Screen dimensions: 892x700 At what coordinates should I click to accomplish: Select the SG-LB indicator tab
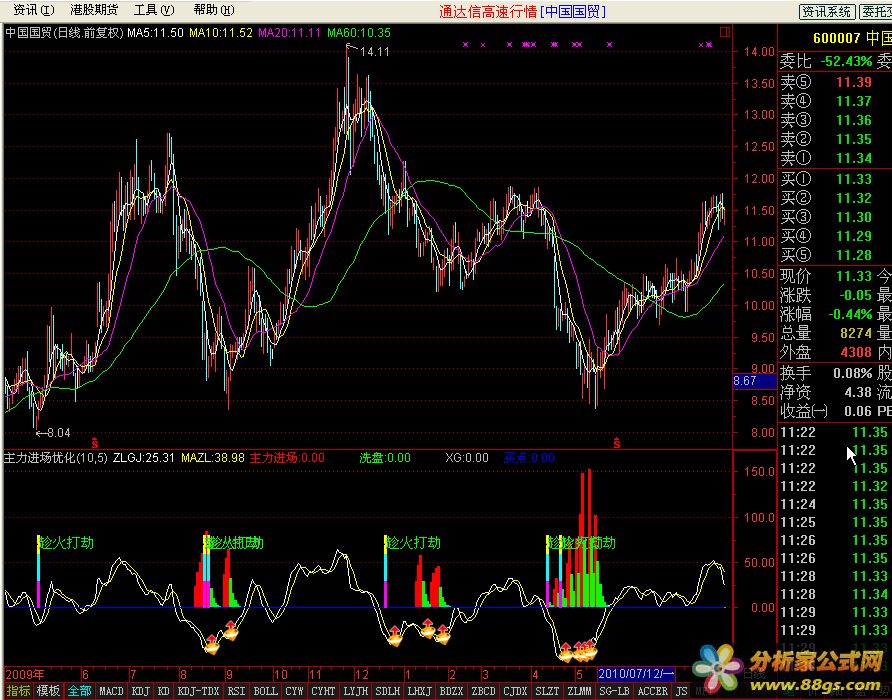[x=614, y=691]
